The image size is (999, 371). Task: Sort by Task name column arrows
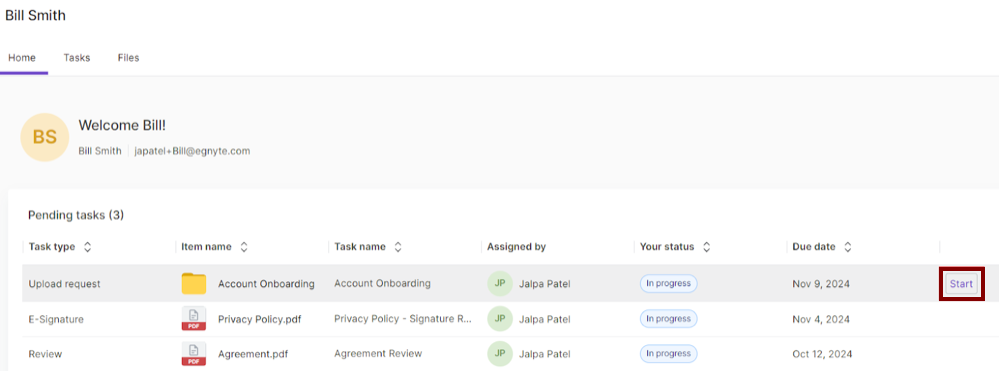[x=398, y=247]
